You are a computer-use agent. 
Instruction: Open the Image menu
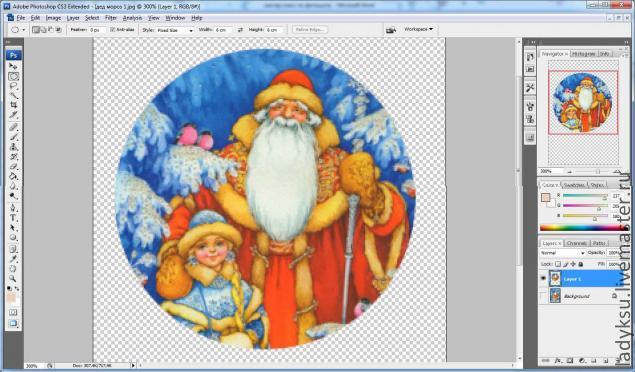[53, 18]
